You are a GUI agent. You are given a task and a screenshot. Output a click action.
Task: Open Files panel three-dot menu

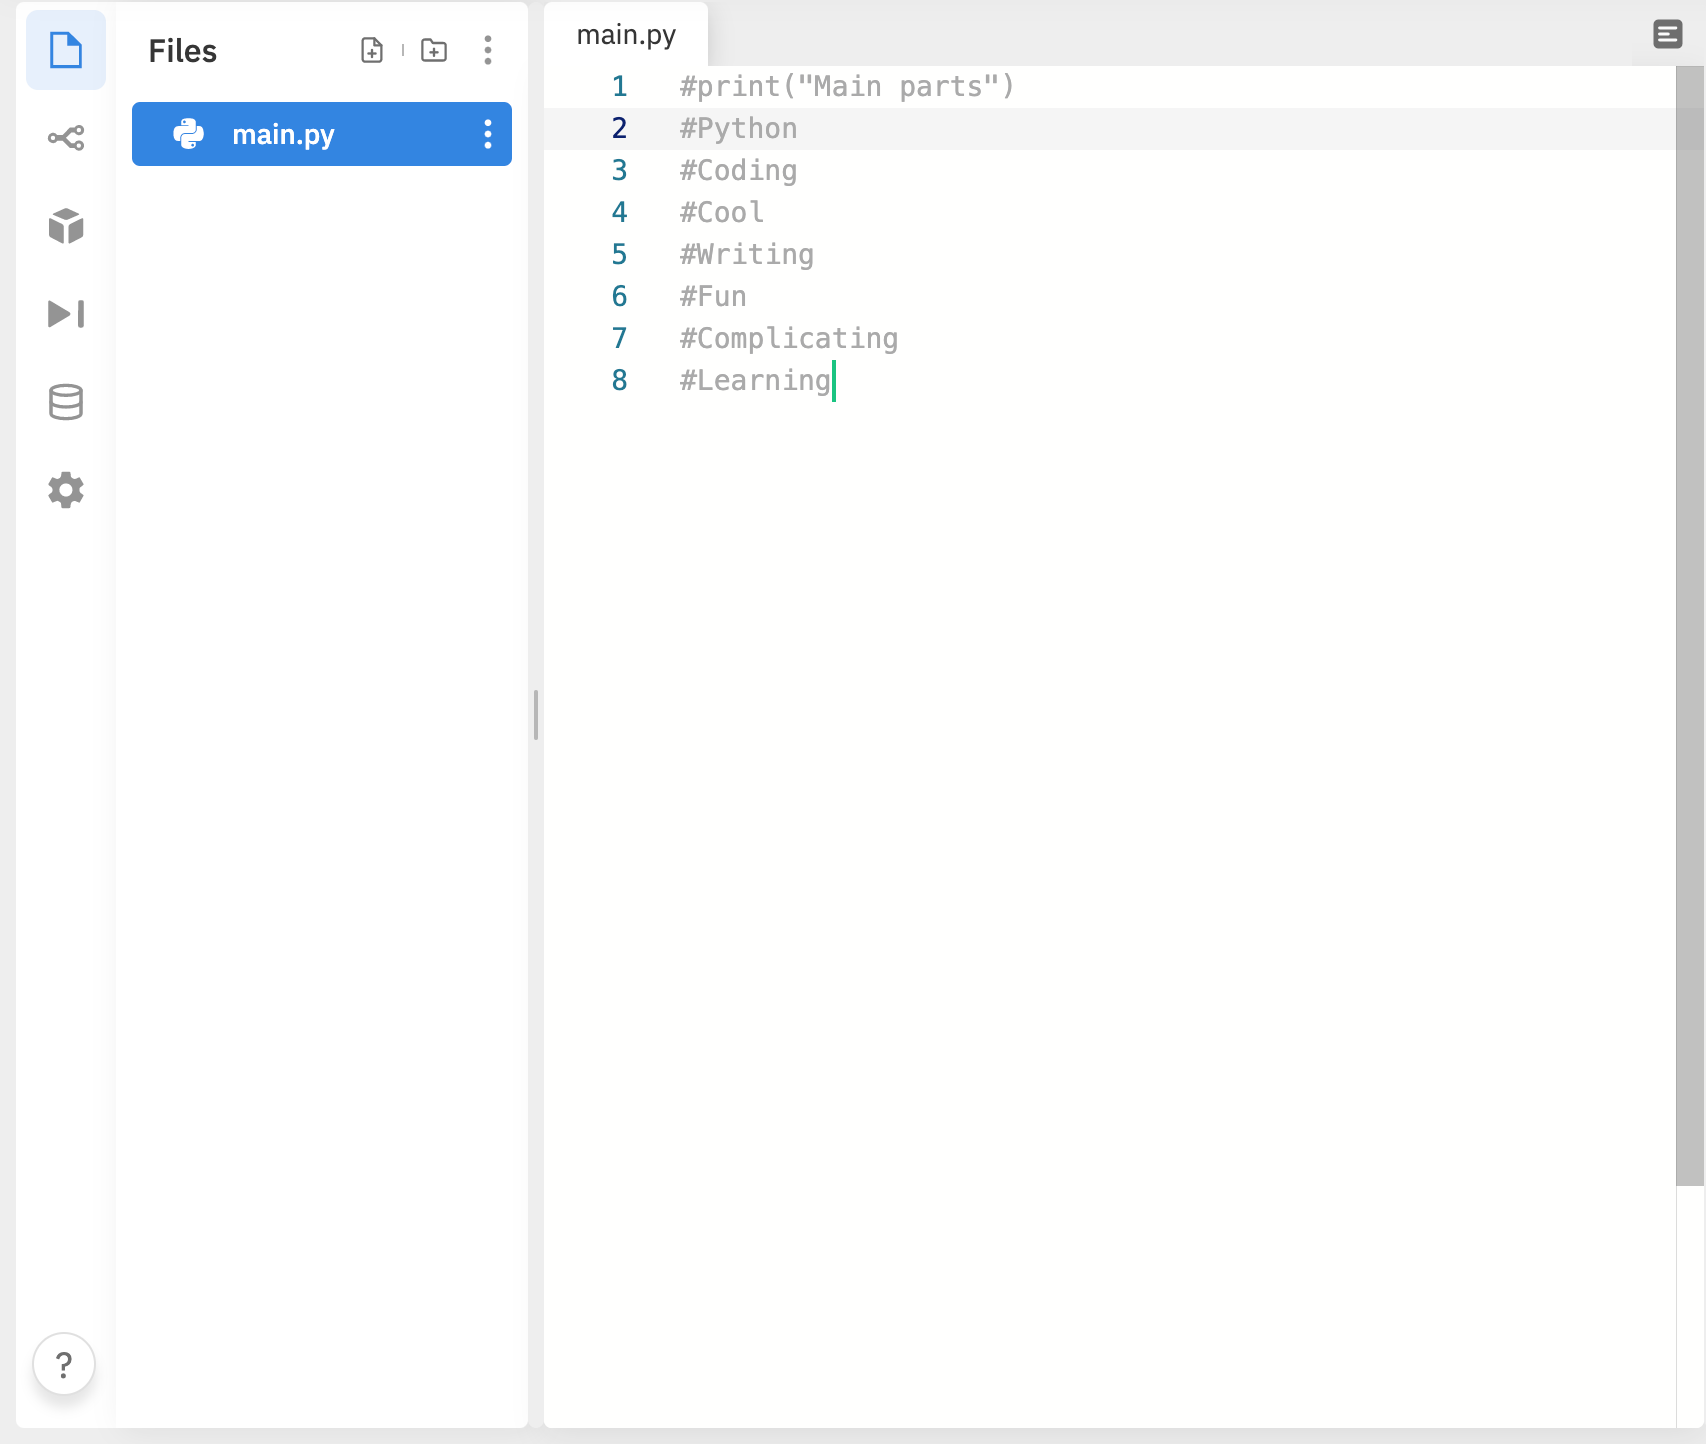[x=488, y=50]
